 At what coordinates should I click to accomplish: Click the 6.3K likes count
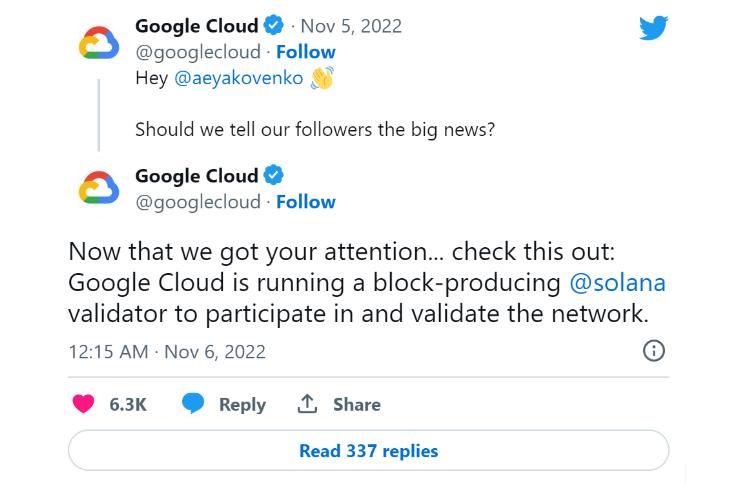tap(128, 404)
